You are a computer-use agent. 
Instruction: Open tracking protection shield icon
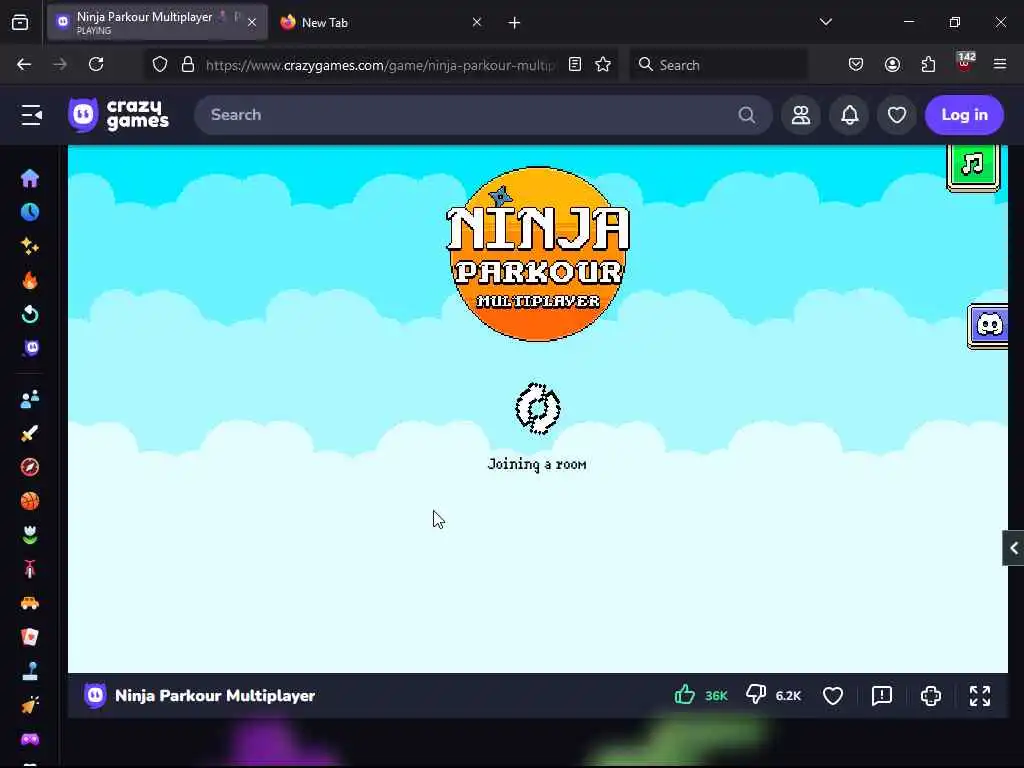(160, 65)
